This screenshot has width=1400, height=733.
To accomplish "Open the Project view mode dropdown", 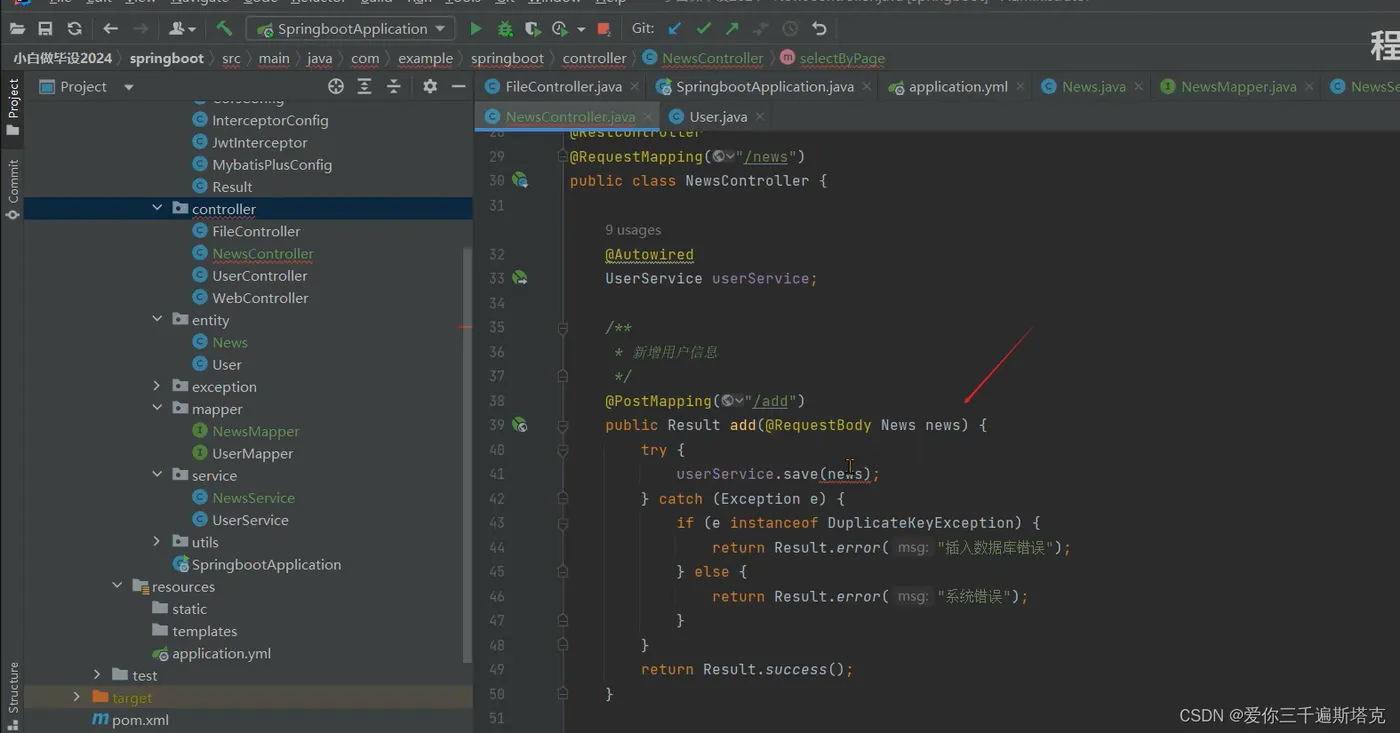I will pyautogui.click(x=128, y=87).
